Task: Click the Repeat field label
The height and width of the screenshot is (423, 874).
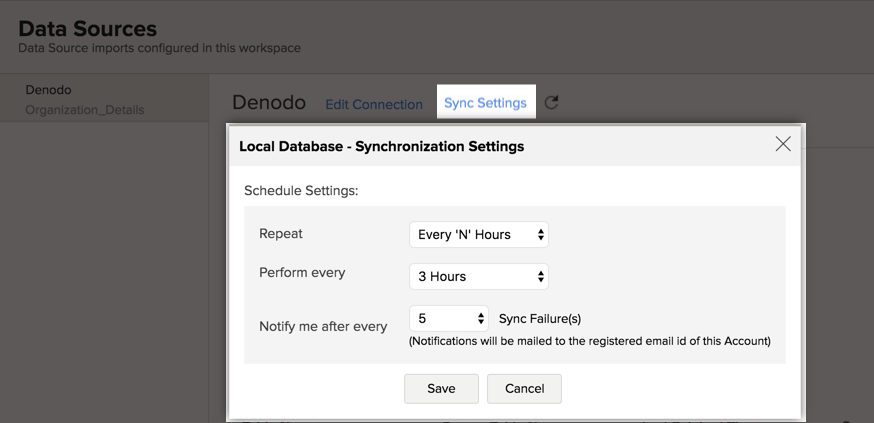Action: (x=281, y=234)
